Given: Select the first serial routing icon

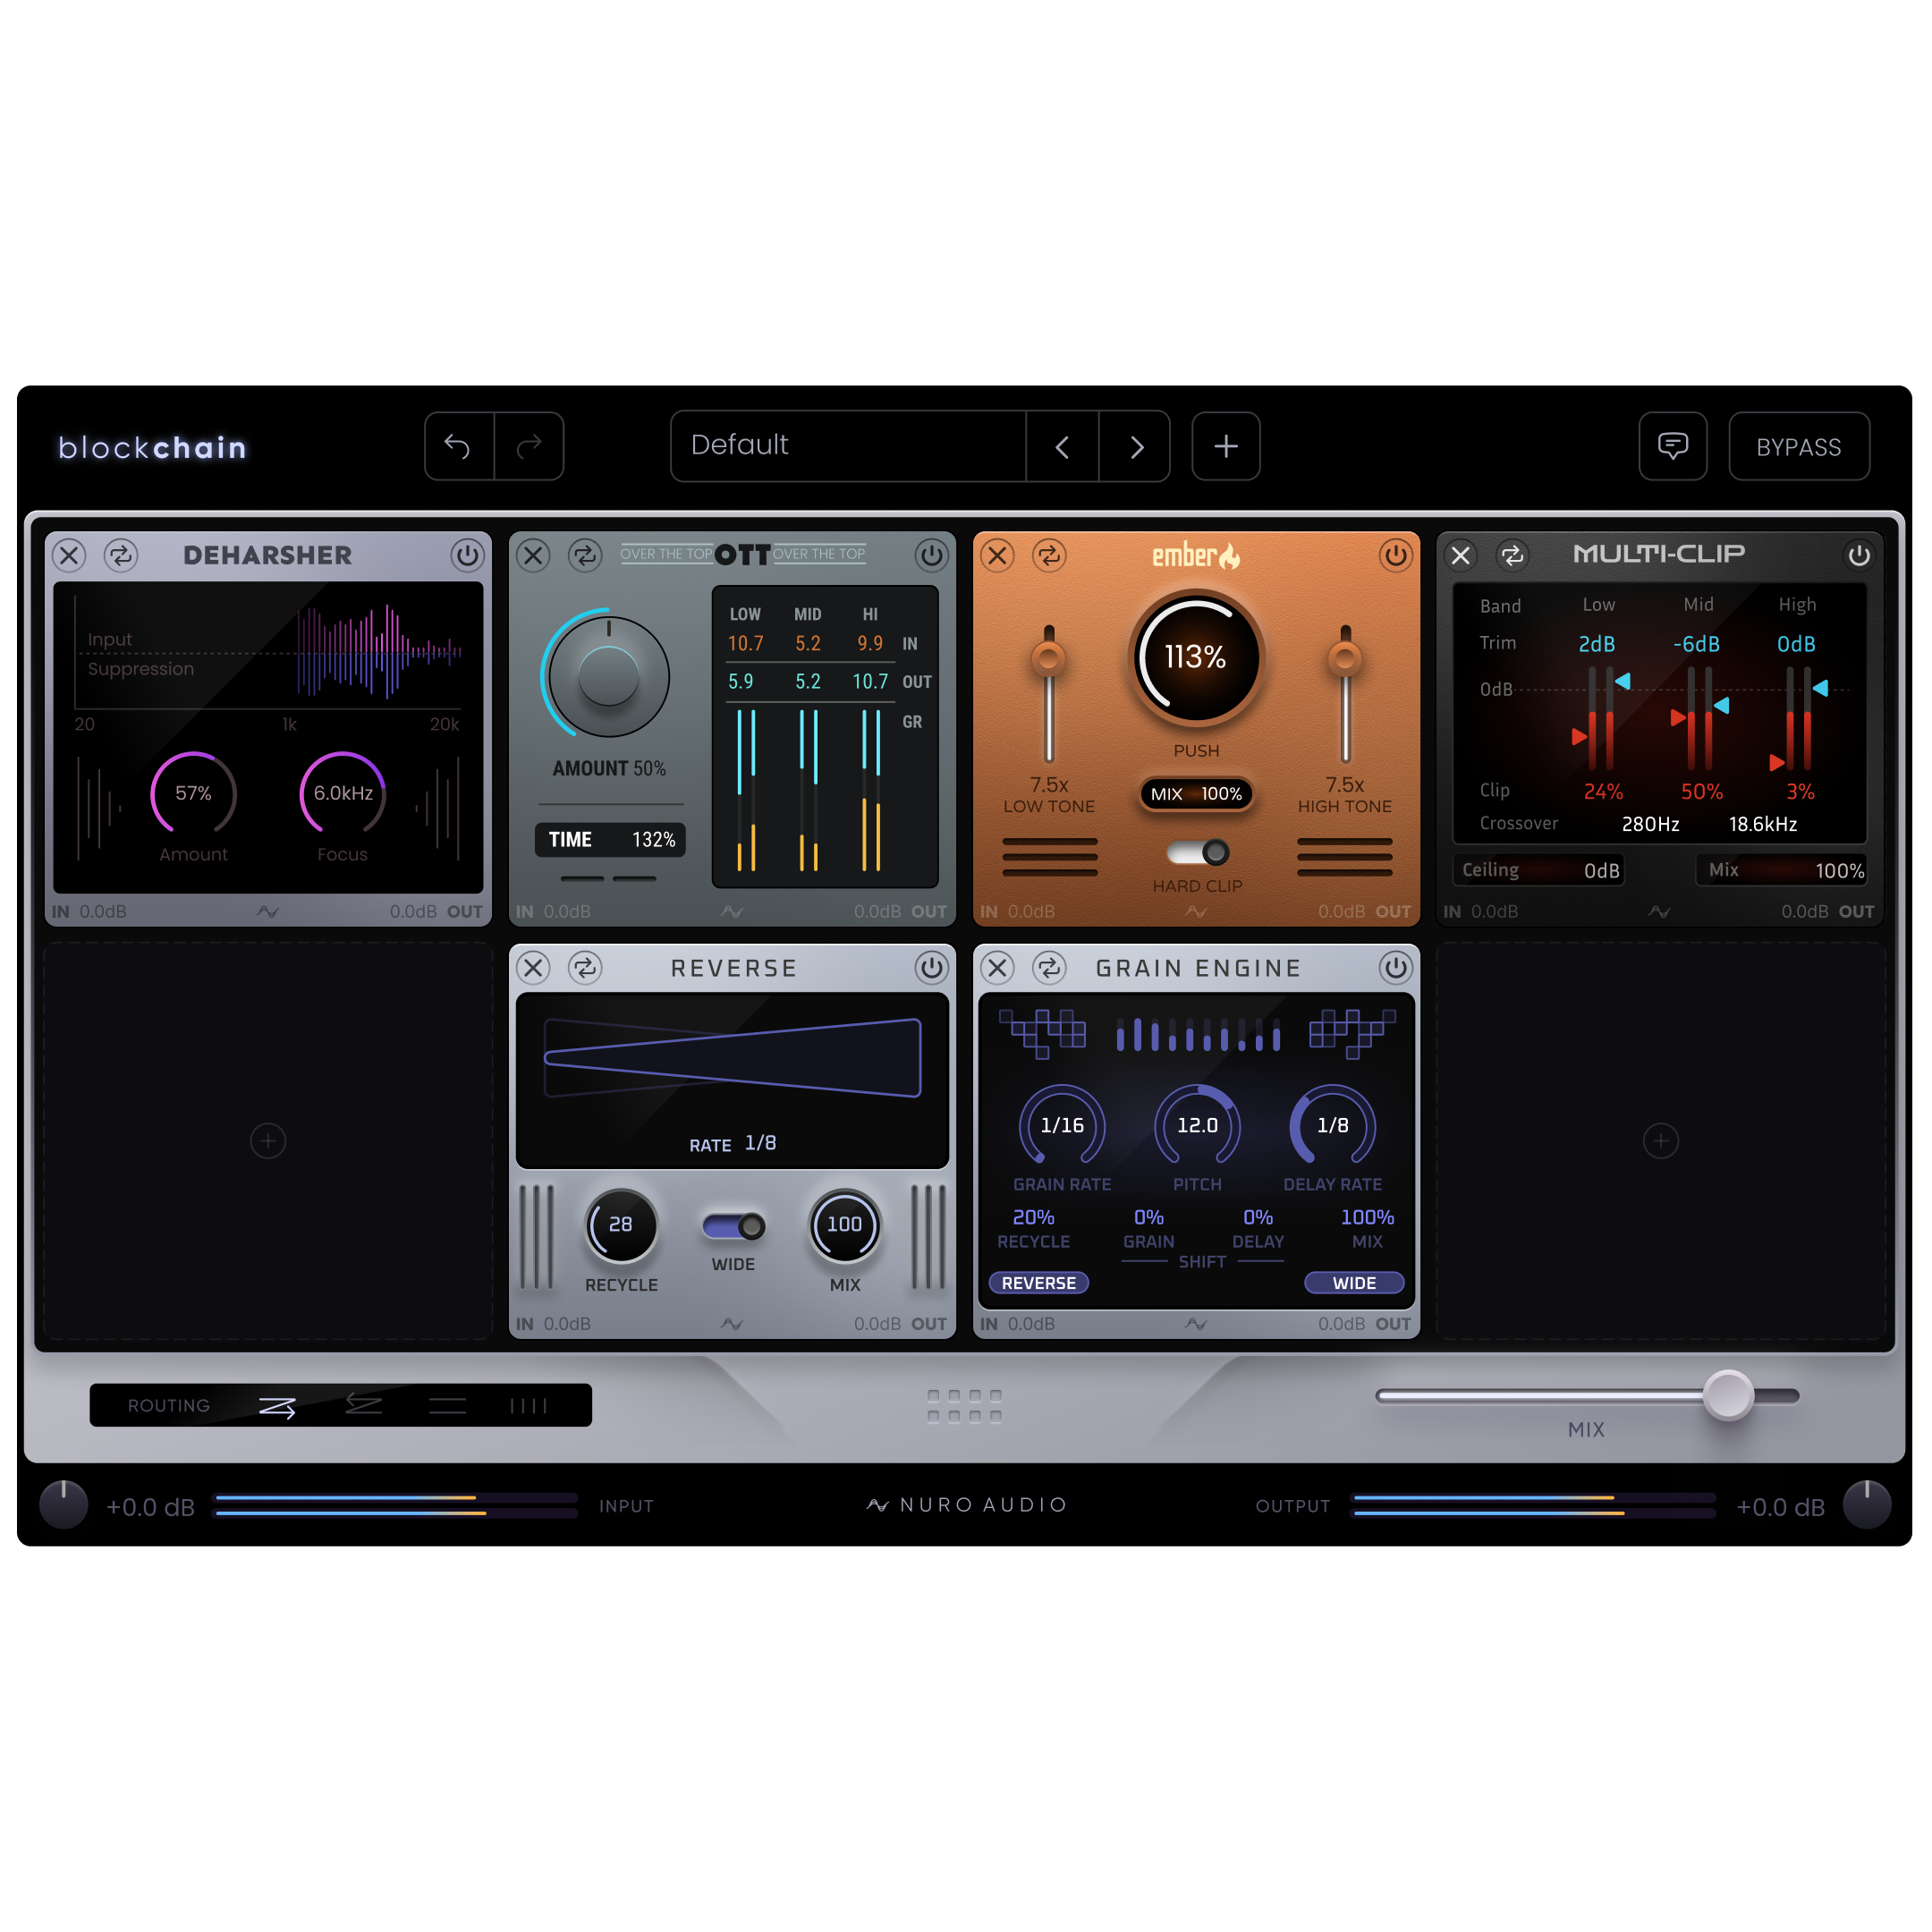Looking at the screenshot, I should (x=277, y=1406).
